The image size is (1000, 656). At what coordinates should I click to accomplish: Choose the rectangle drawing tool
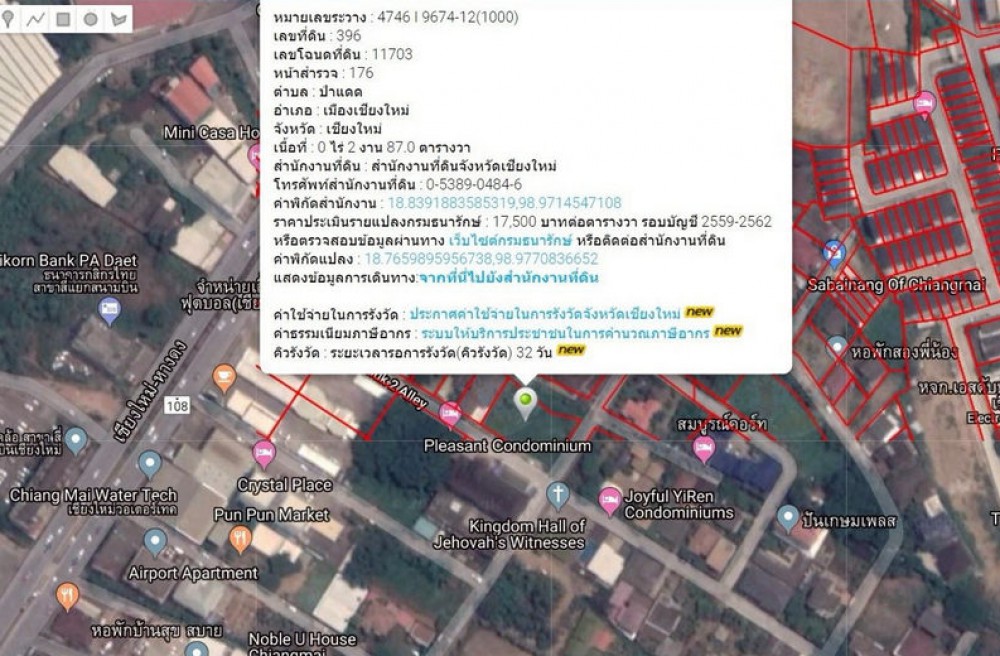click(x=63, y=18)
